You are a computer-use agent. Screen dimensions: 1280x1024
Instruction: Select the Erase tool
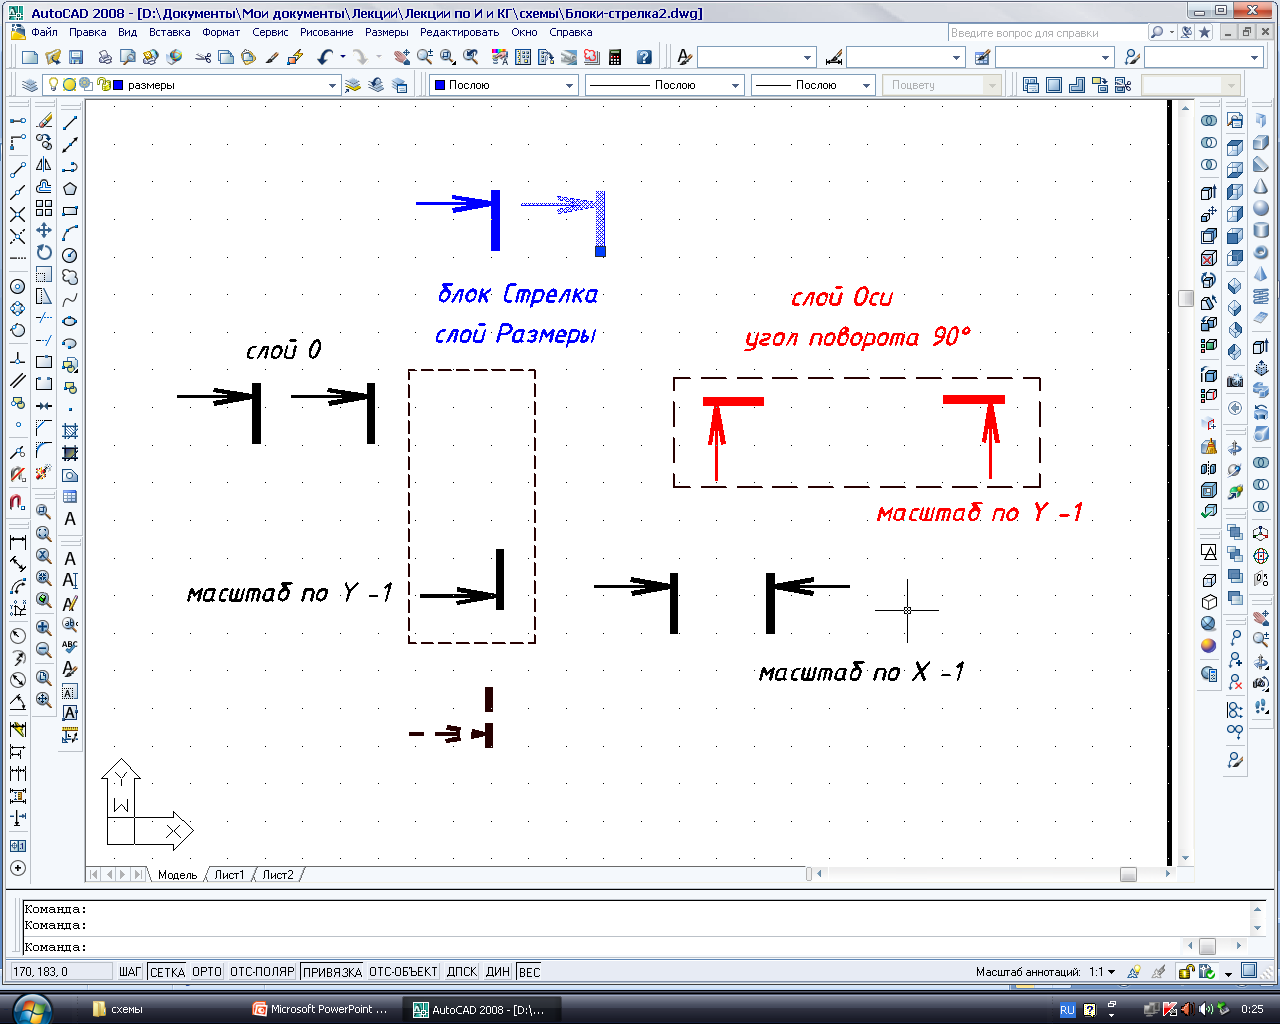click(x=44, y=121)
